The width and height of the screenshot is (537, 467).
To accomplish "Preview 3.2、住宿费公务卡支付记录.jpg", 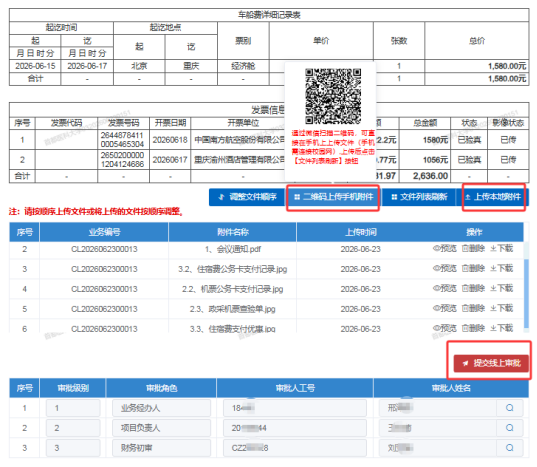I will tap(445, 268).
